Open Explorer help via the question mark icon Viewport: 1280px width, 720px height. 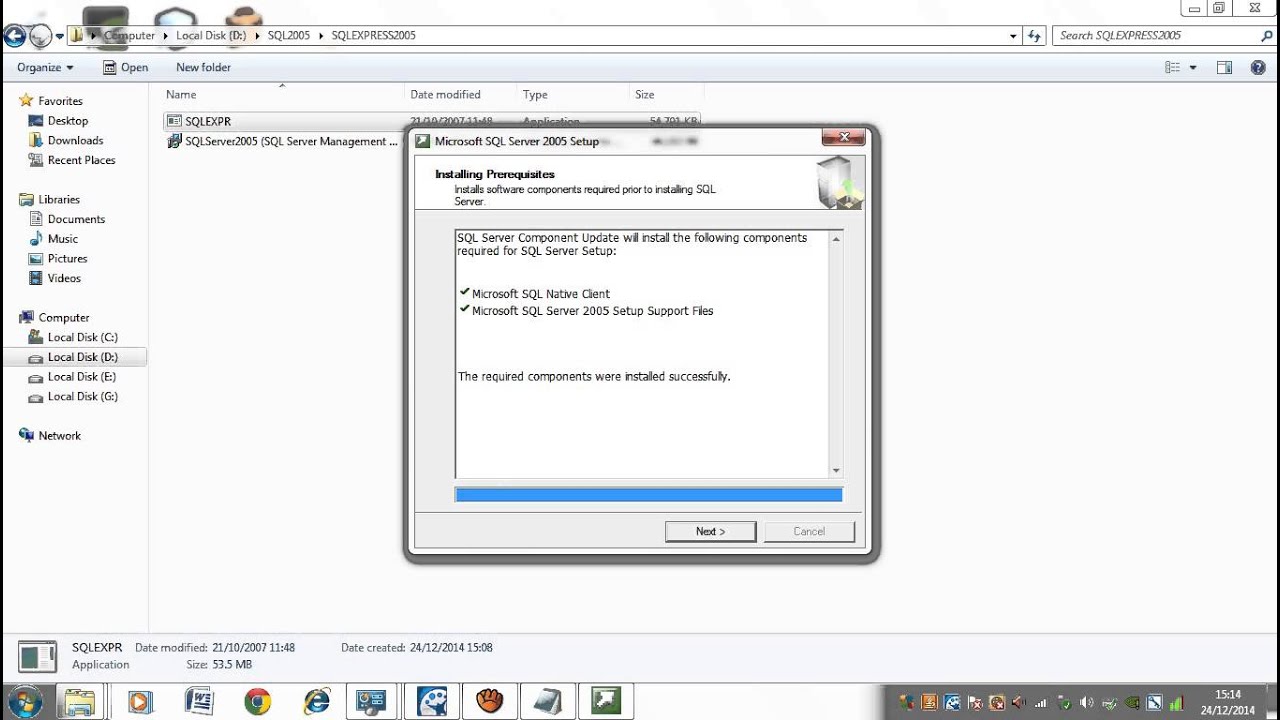(x=1258, y=67)
